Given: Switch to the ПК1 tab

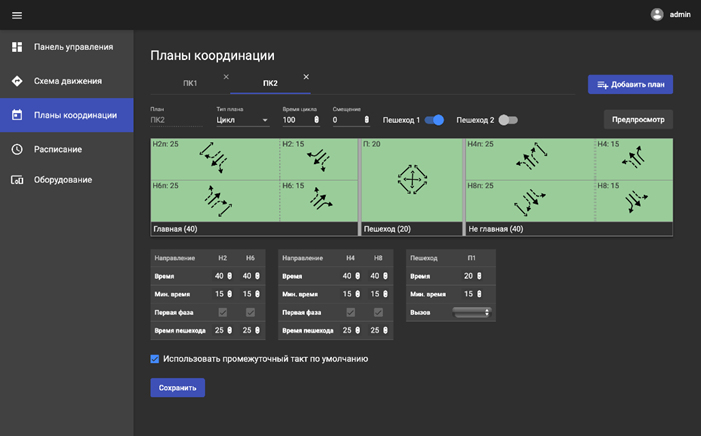Looking at the screenshot, I should 190,83.
